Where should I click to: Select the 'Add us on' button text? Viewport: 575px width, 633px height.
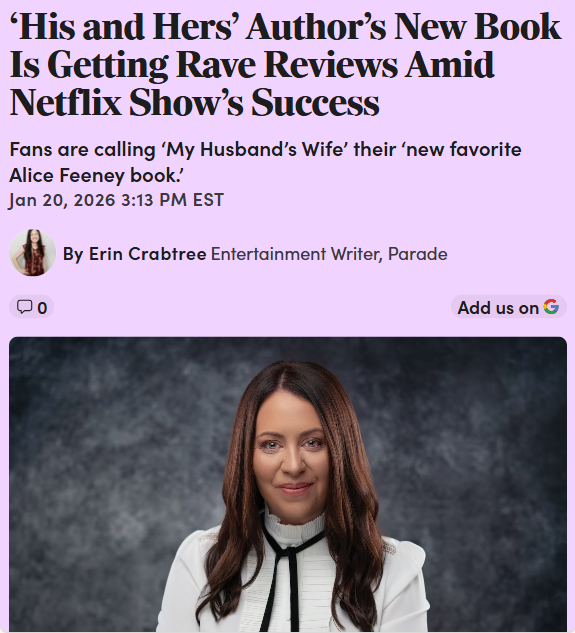point(498,308)
